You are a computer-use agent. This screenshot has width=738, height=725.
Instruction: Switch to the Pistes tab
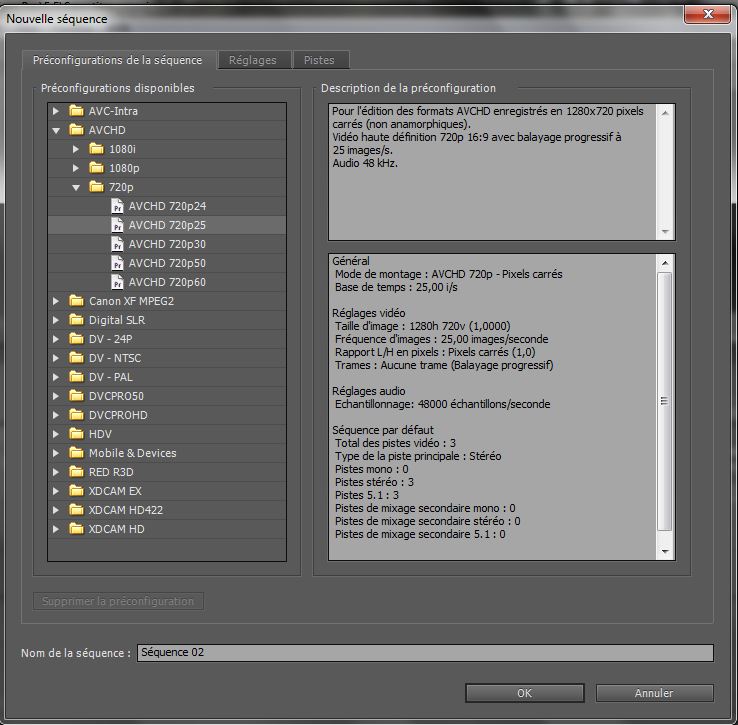(x=320, y=60)
